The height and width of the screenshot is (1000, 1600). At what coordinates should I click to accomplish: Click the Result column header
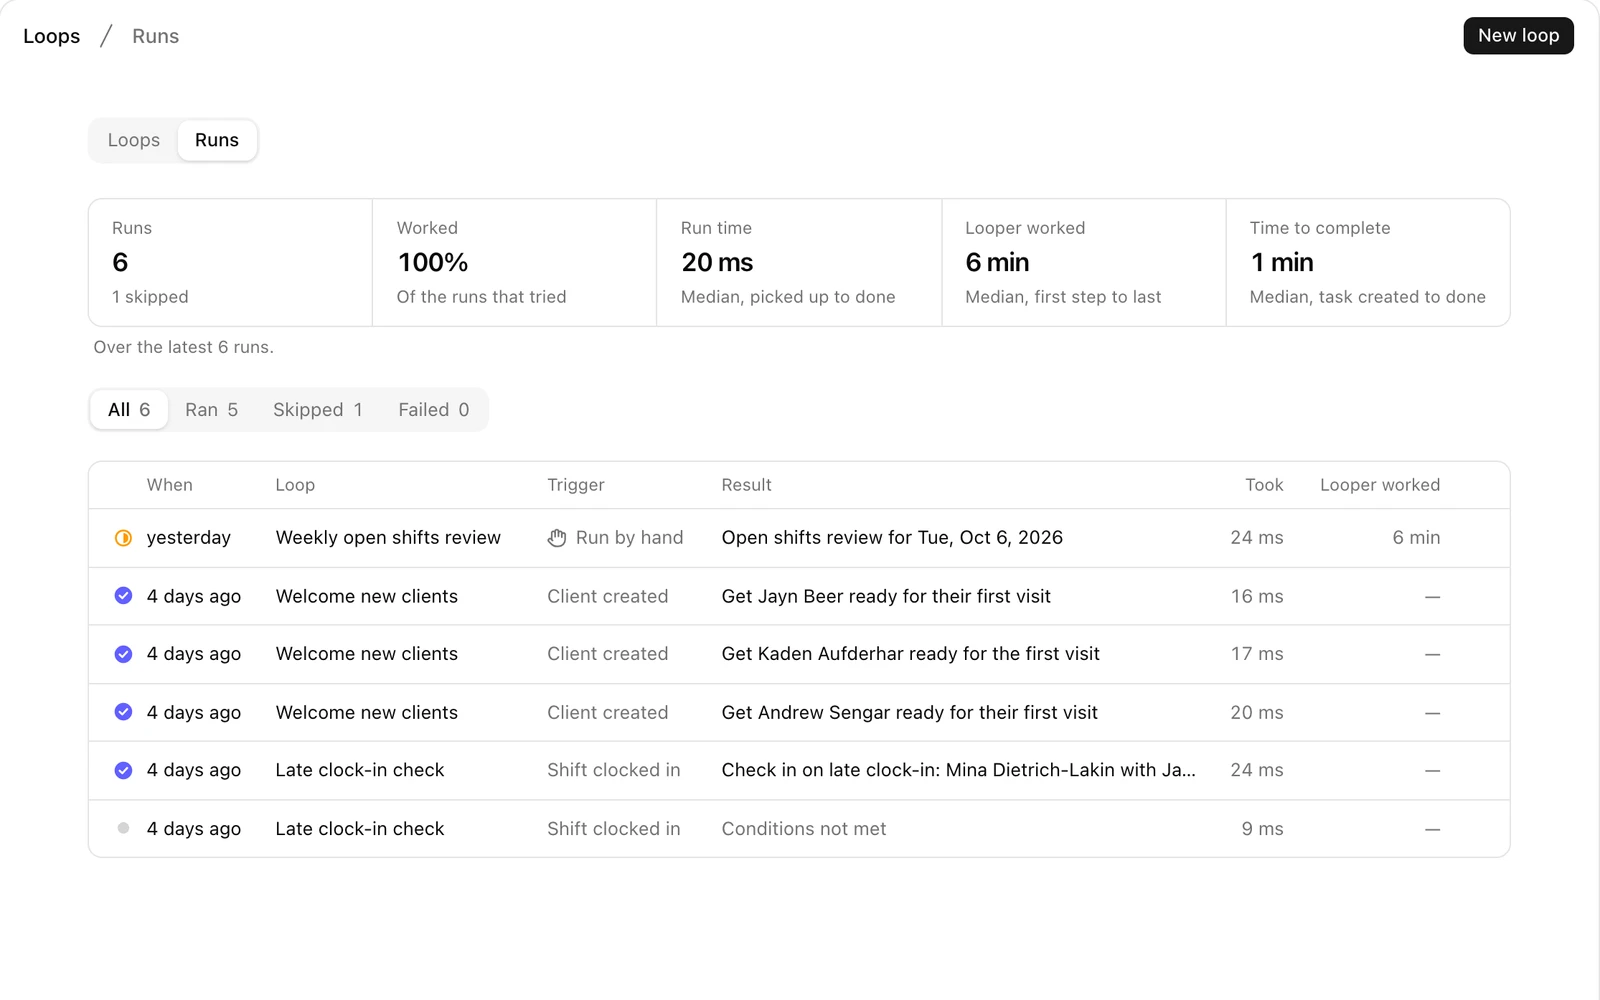click(x=747, y=485)
